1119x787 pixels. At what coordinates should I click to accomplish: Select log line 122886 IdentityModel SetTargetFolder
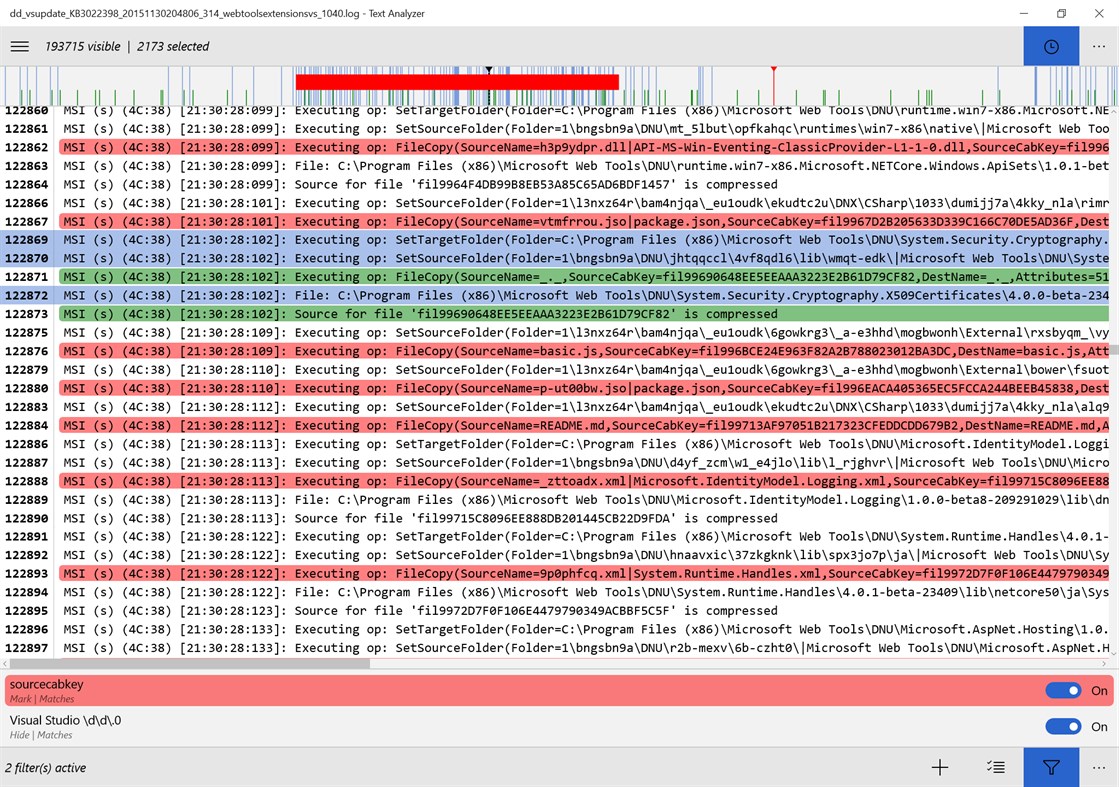pos(557,444)
